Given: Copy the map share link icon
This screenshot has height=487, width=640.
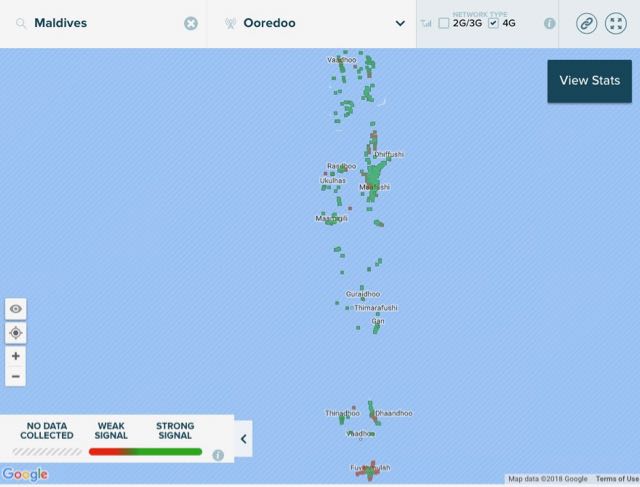Looking at the screenshot, I should (587, 23).
